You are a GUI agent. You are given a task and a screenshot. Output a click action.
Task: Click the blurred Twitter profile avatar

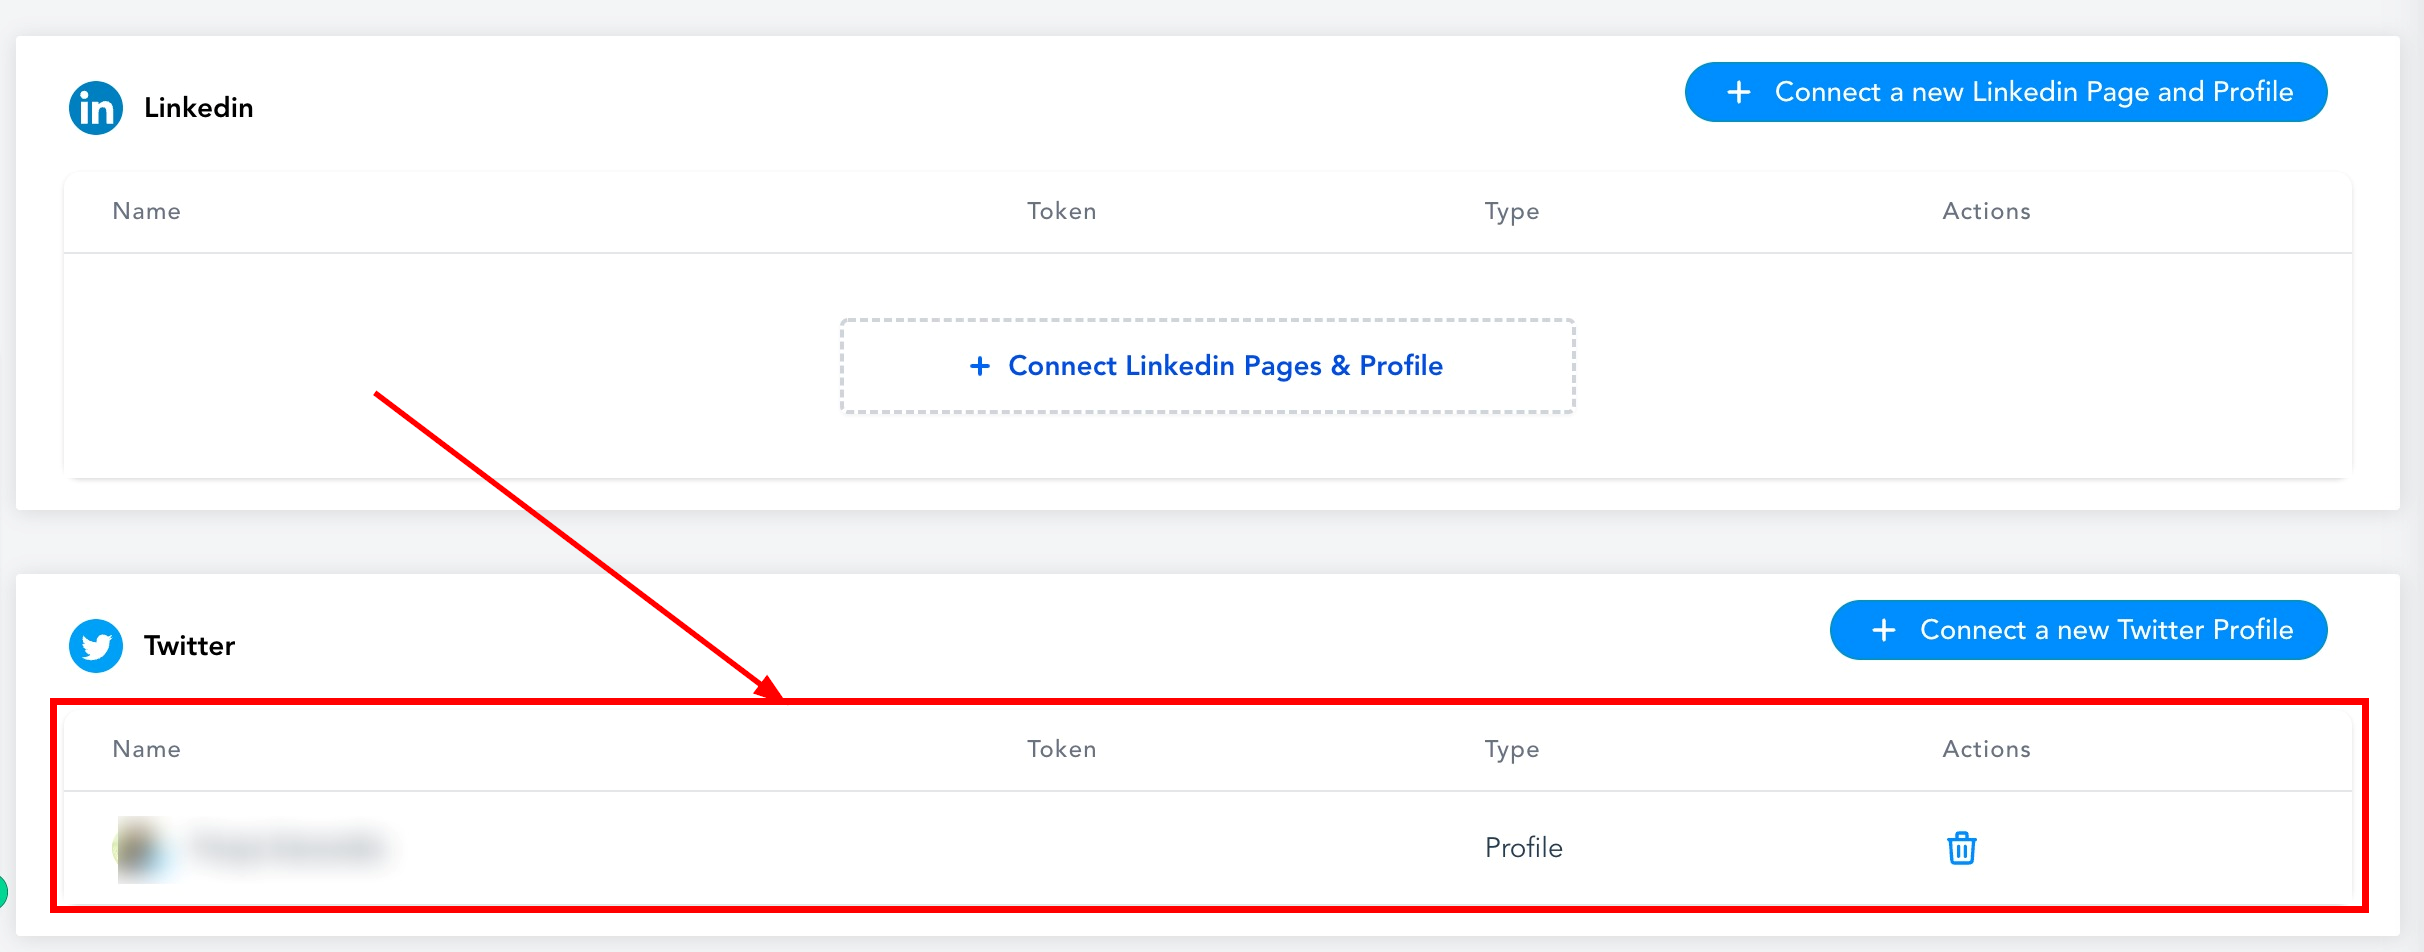(x=141, y=849)
